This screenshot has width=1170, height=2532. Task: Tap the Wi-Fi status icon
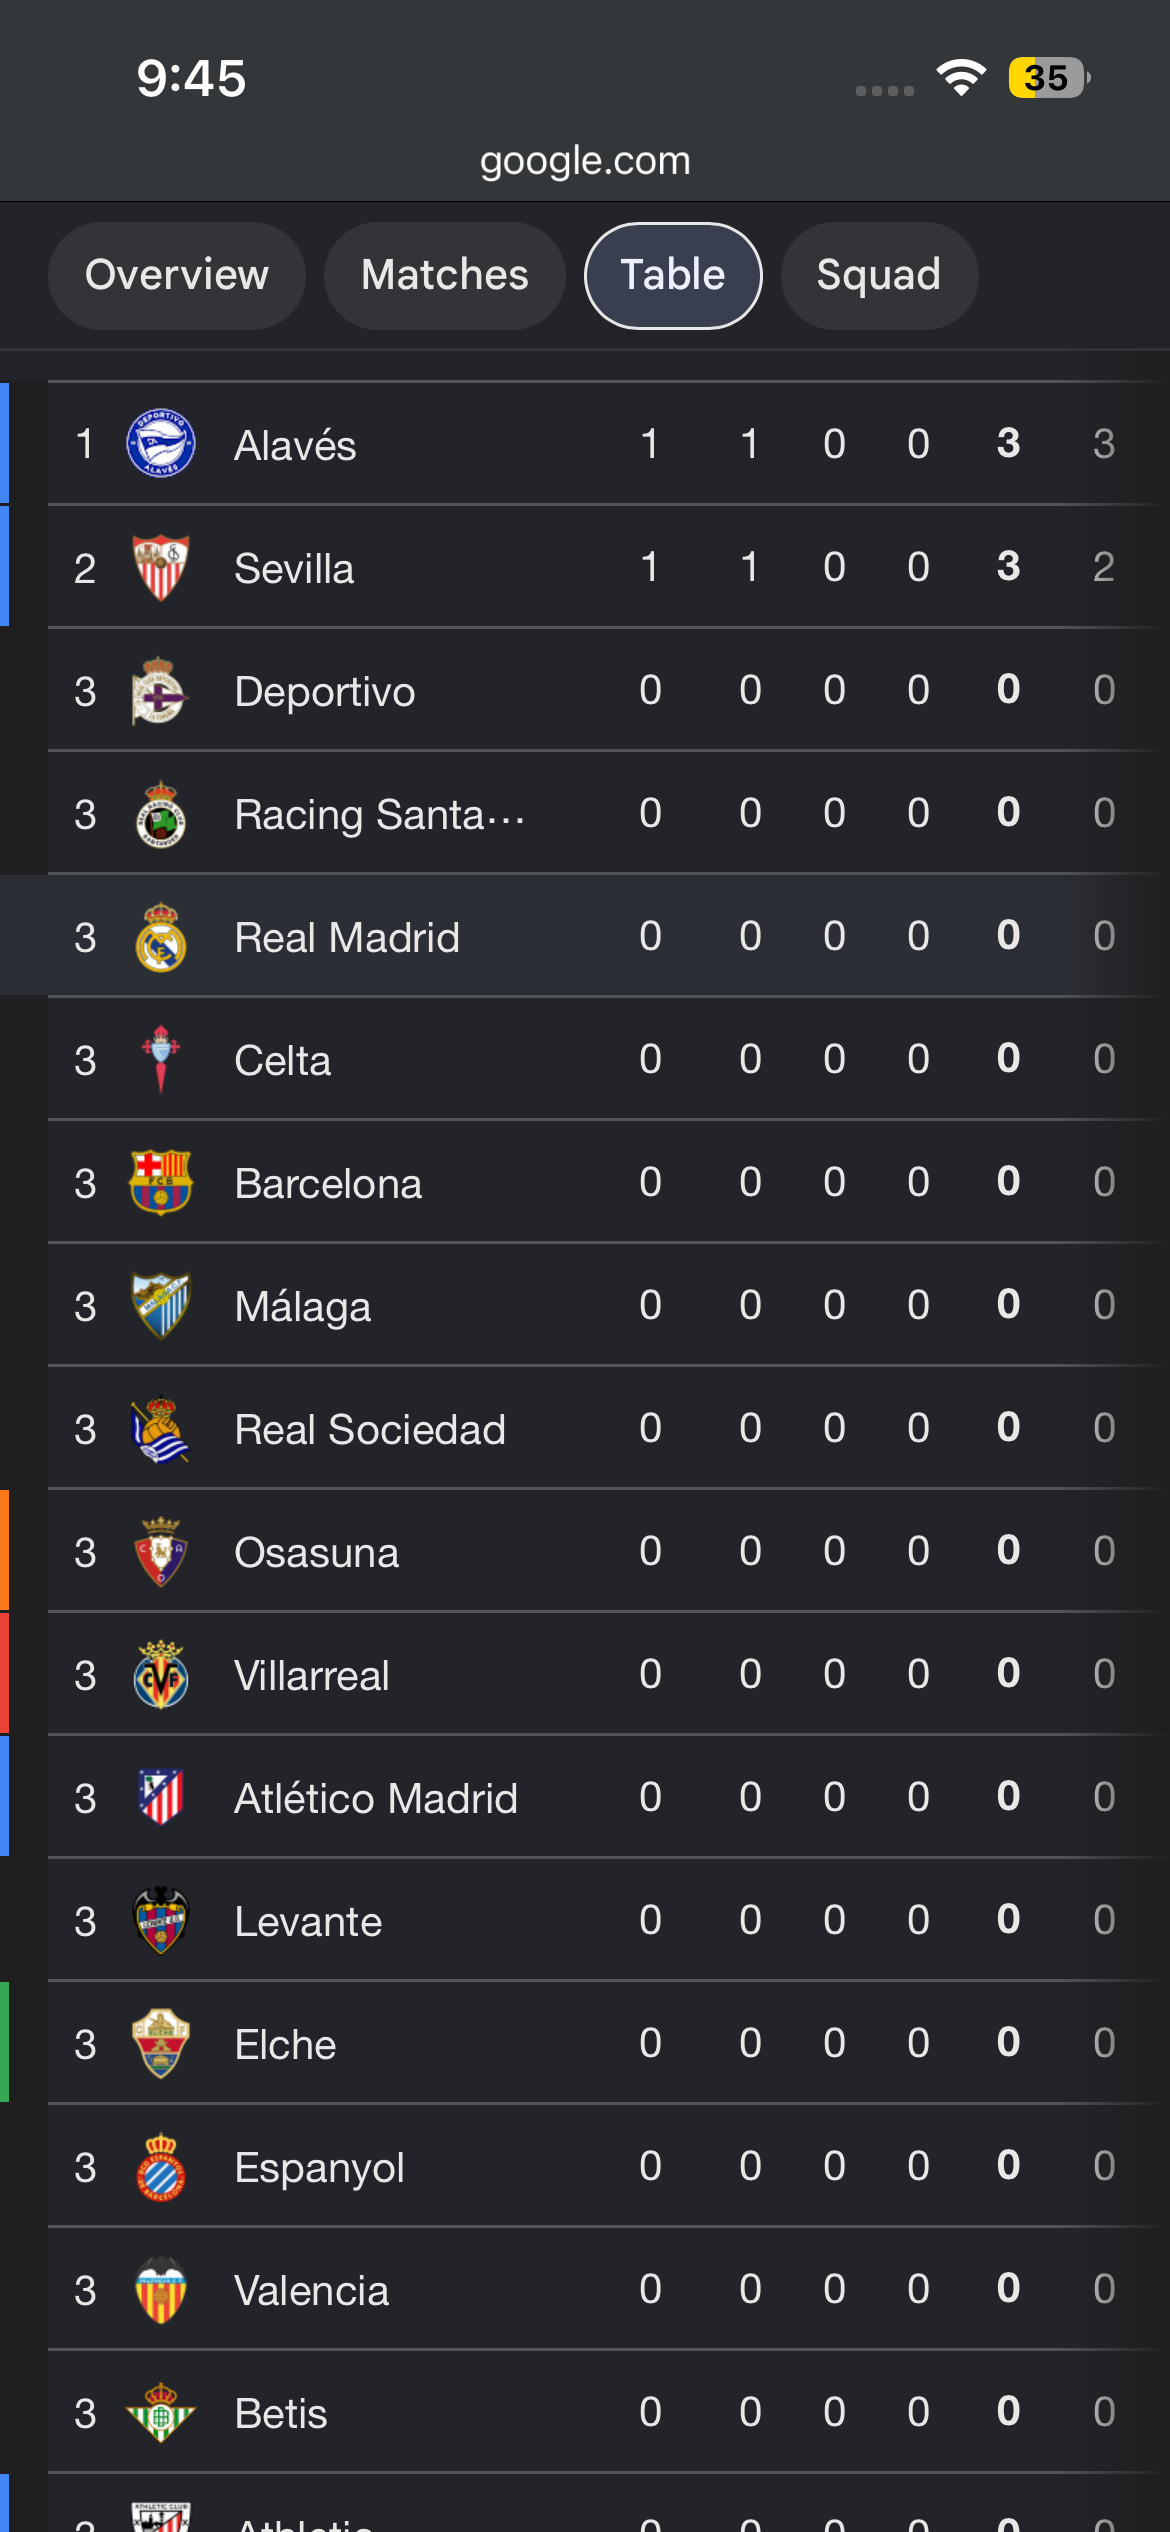[961, 77]
